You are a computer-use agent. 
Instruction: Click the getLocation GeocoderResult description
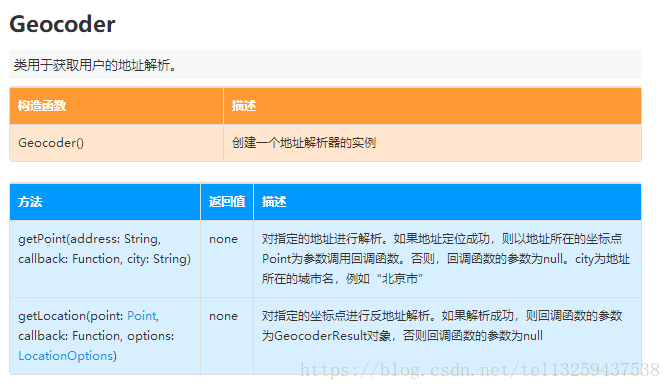click(x=442, y=326)
